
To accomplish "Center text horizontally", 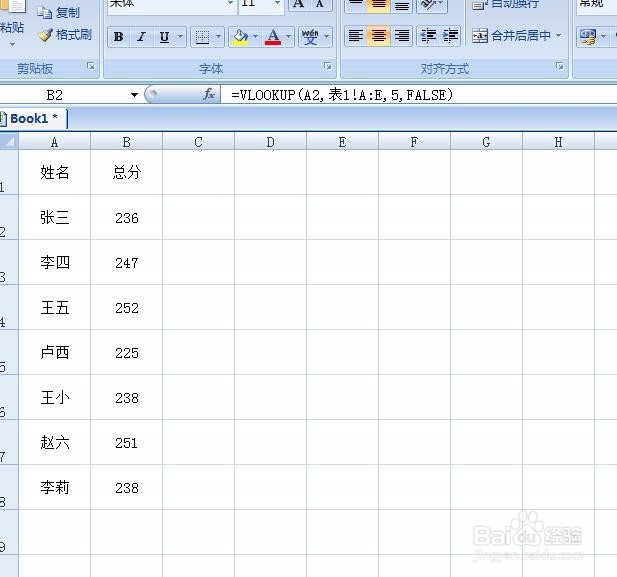I will click(378, 36).
